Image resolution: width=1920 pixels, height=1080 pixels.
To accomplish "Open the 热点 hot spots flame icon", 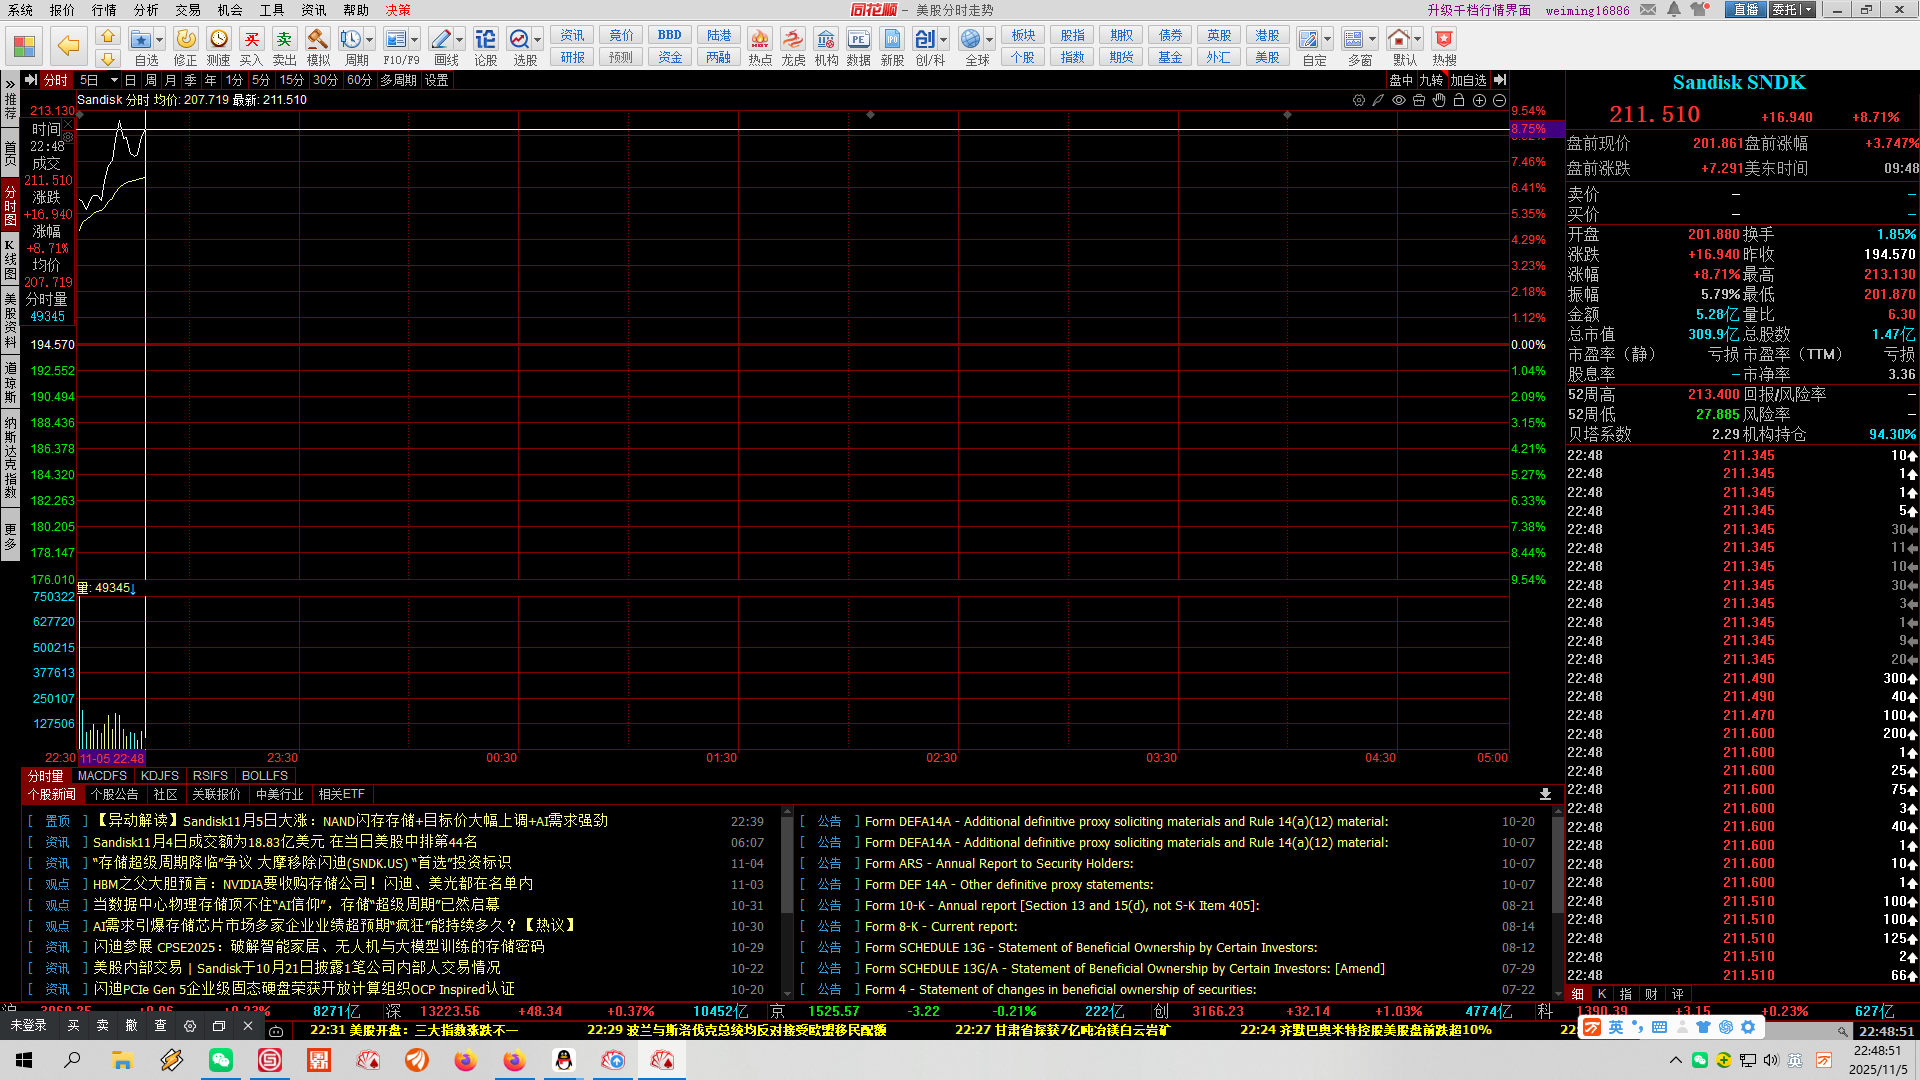I will 760,40.
